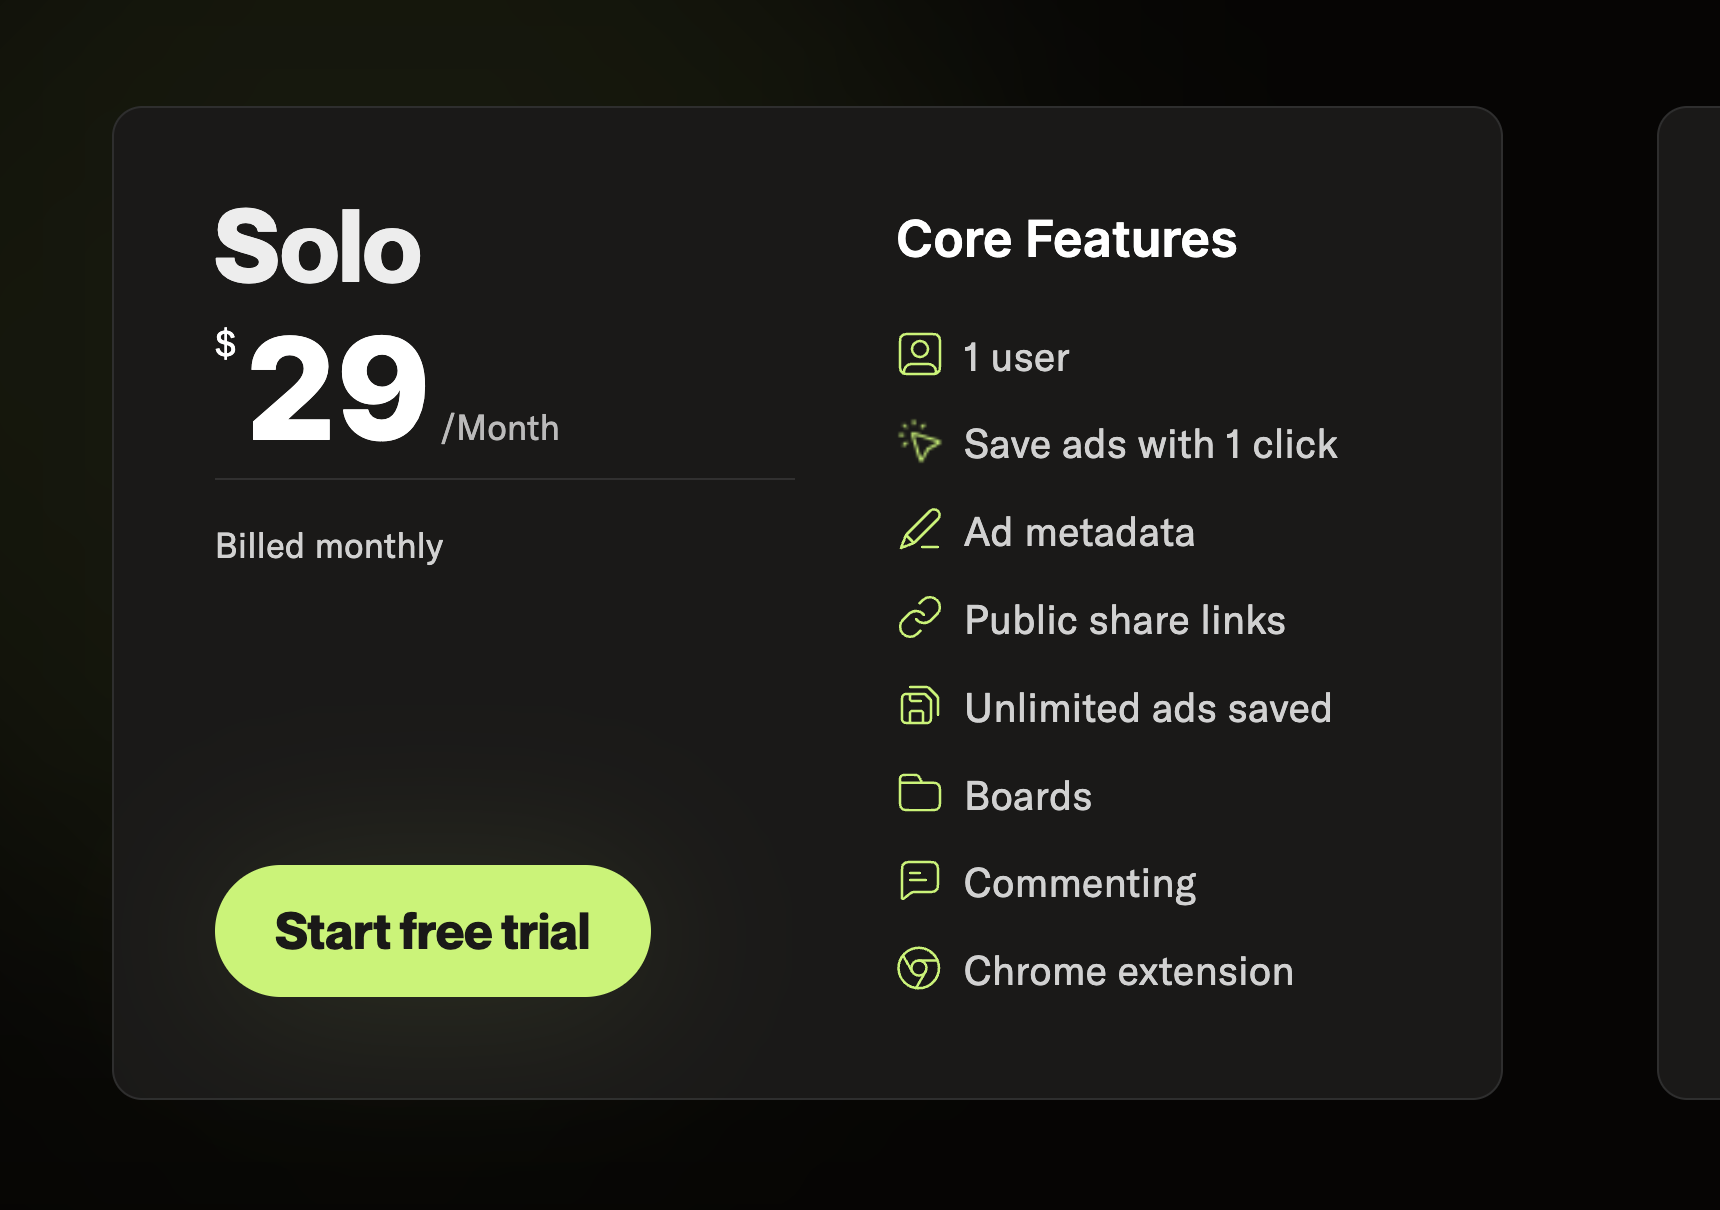Click the Save ads with 1 click text
Screen dimensions: 1720x1210
(1150, 445)
